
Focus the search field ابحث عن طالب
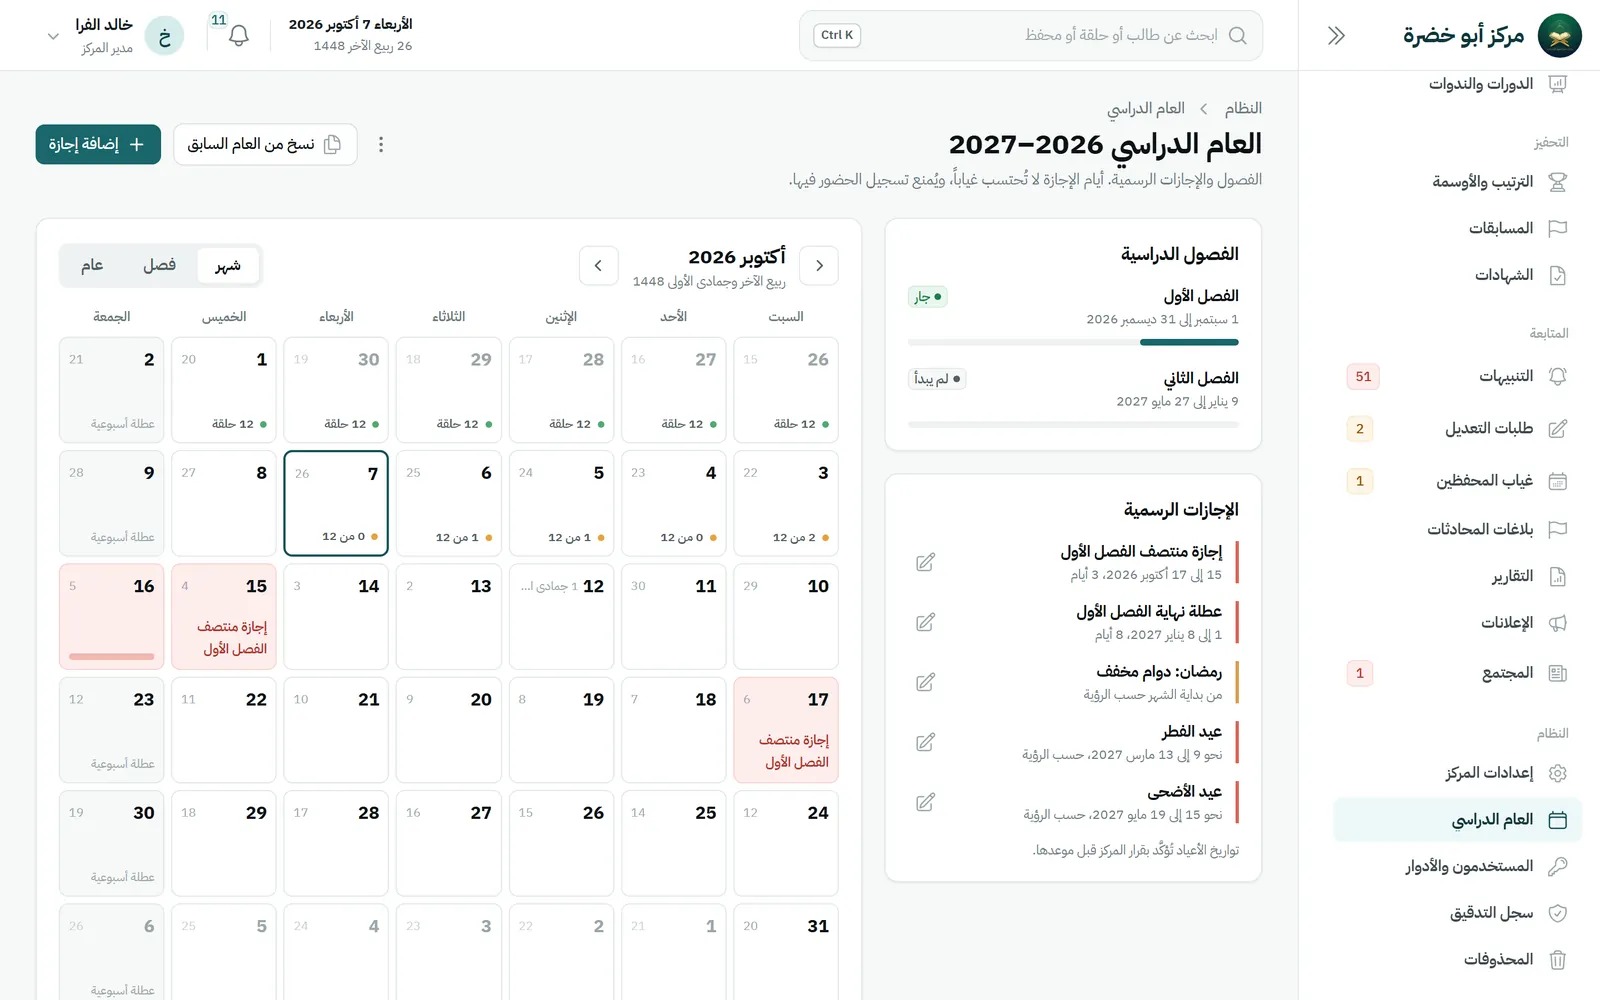pos(1031,36)
